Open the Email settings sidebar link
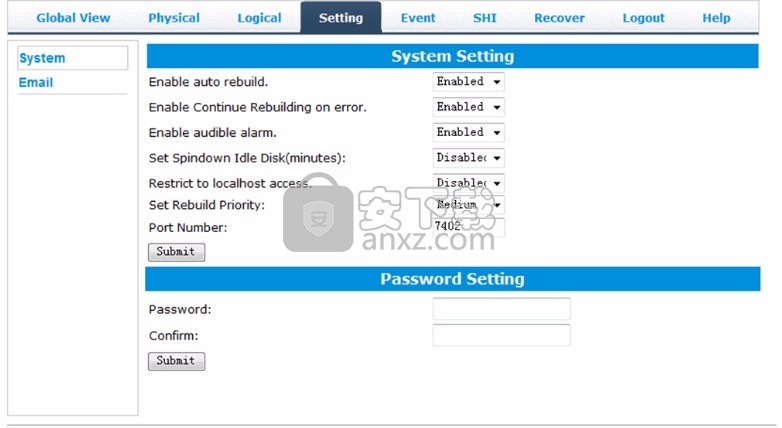 point(36,82)
